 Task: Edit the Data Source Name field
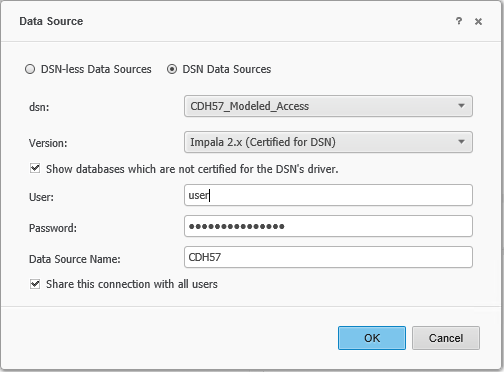coord(328,257)
